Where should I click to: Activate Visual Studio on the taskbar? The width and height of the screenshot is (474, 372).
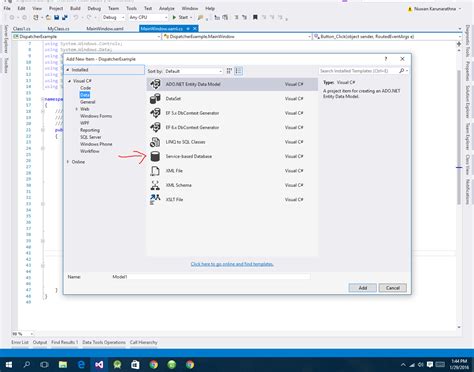[99, 365]
